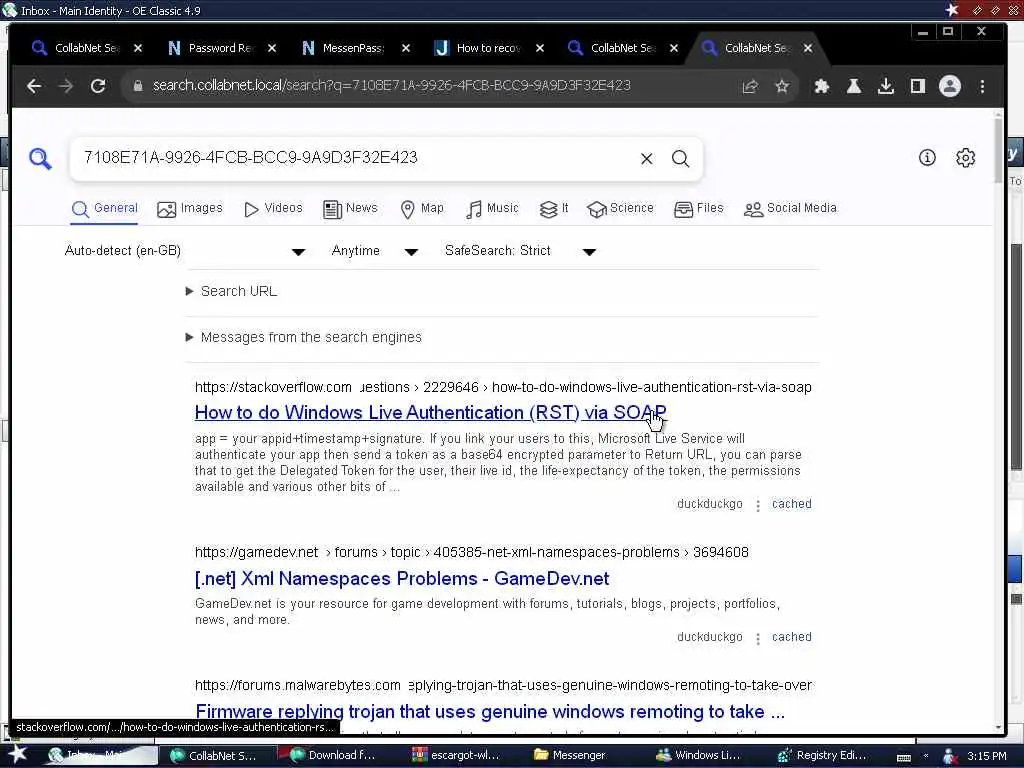This screenshot has height=768, width=1024.
Task: Open cached copy of Stack Overflow result
Action: (792, 504)
